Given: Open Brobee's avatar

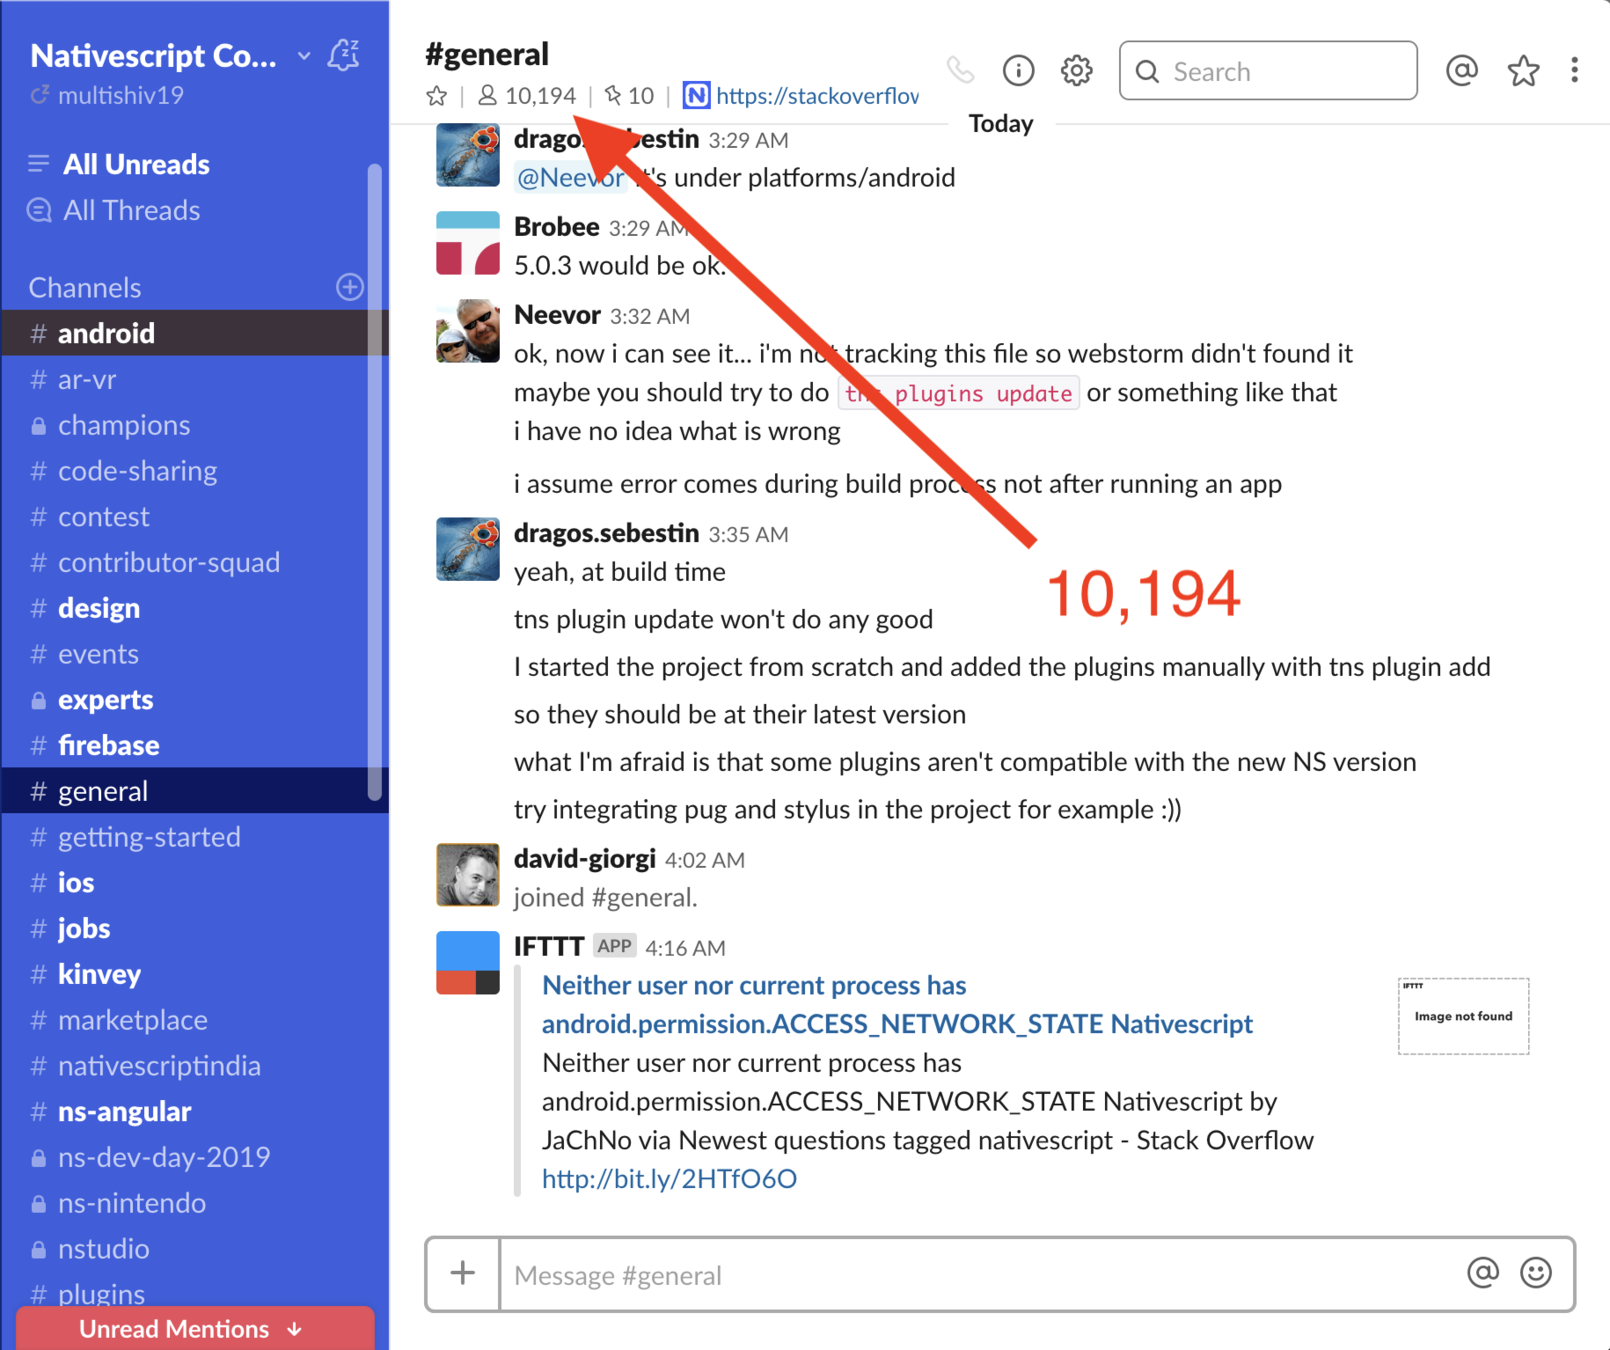Looking at the screenshot, I should (x=468, y=243).
